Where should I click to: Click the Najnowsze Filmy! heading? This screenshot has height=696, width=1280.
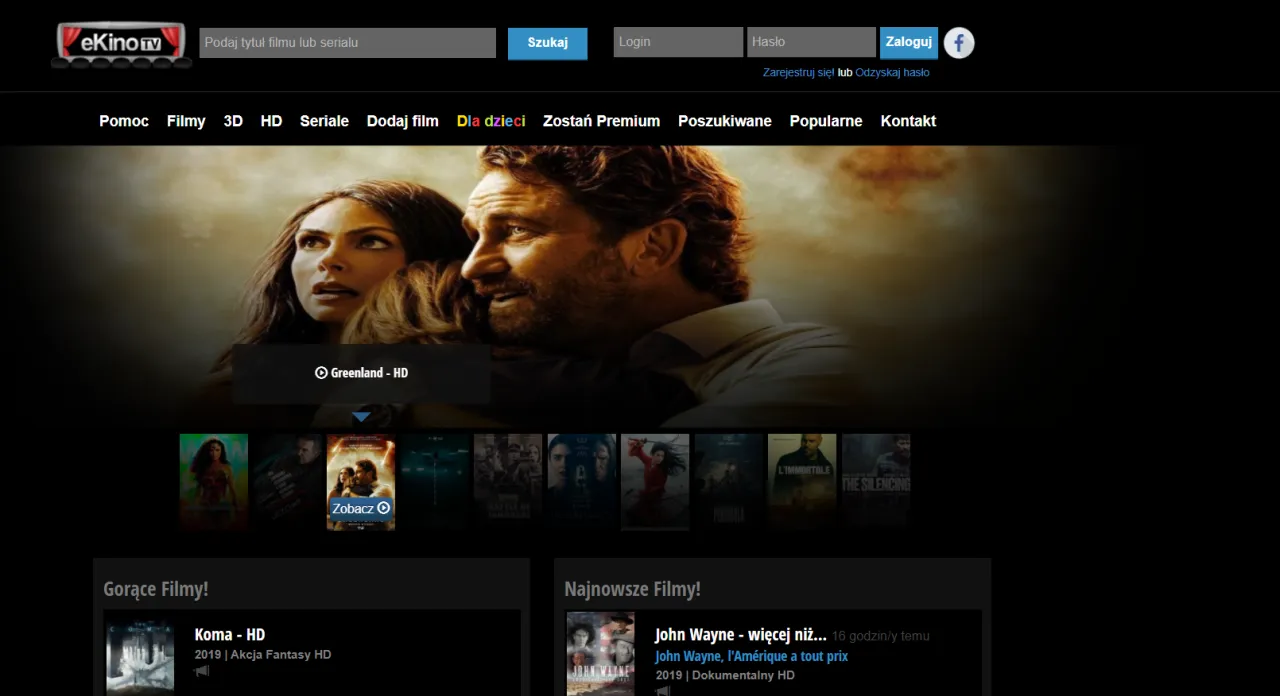[x=632, y=589]
